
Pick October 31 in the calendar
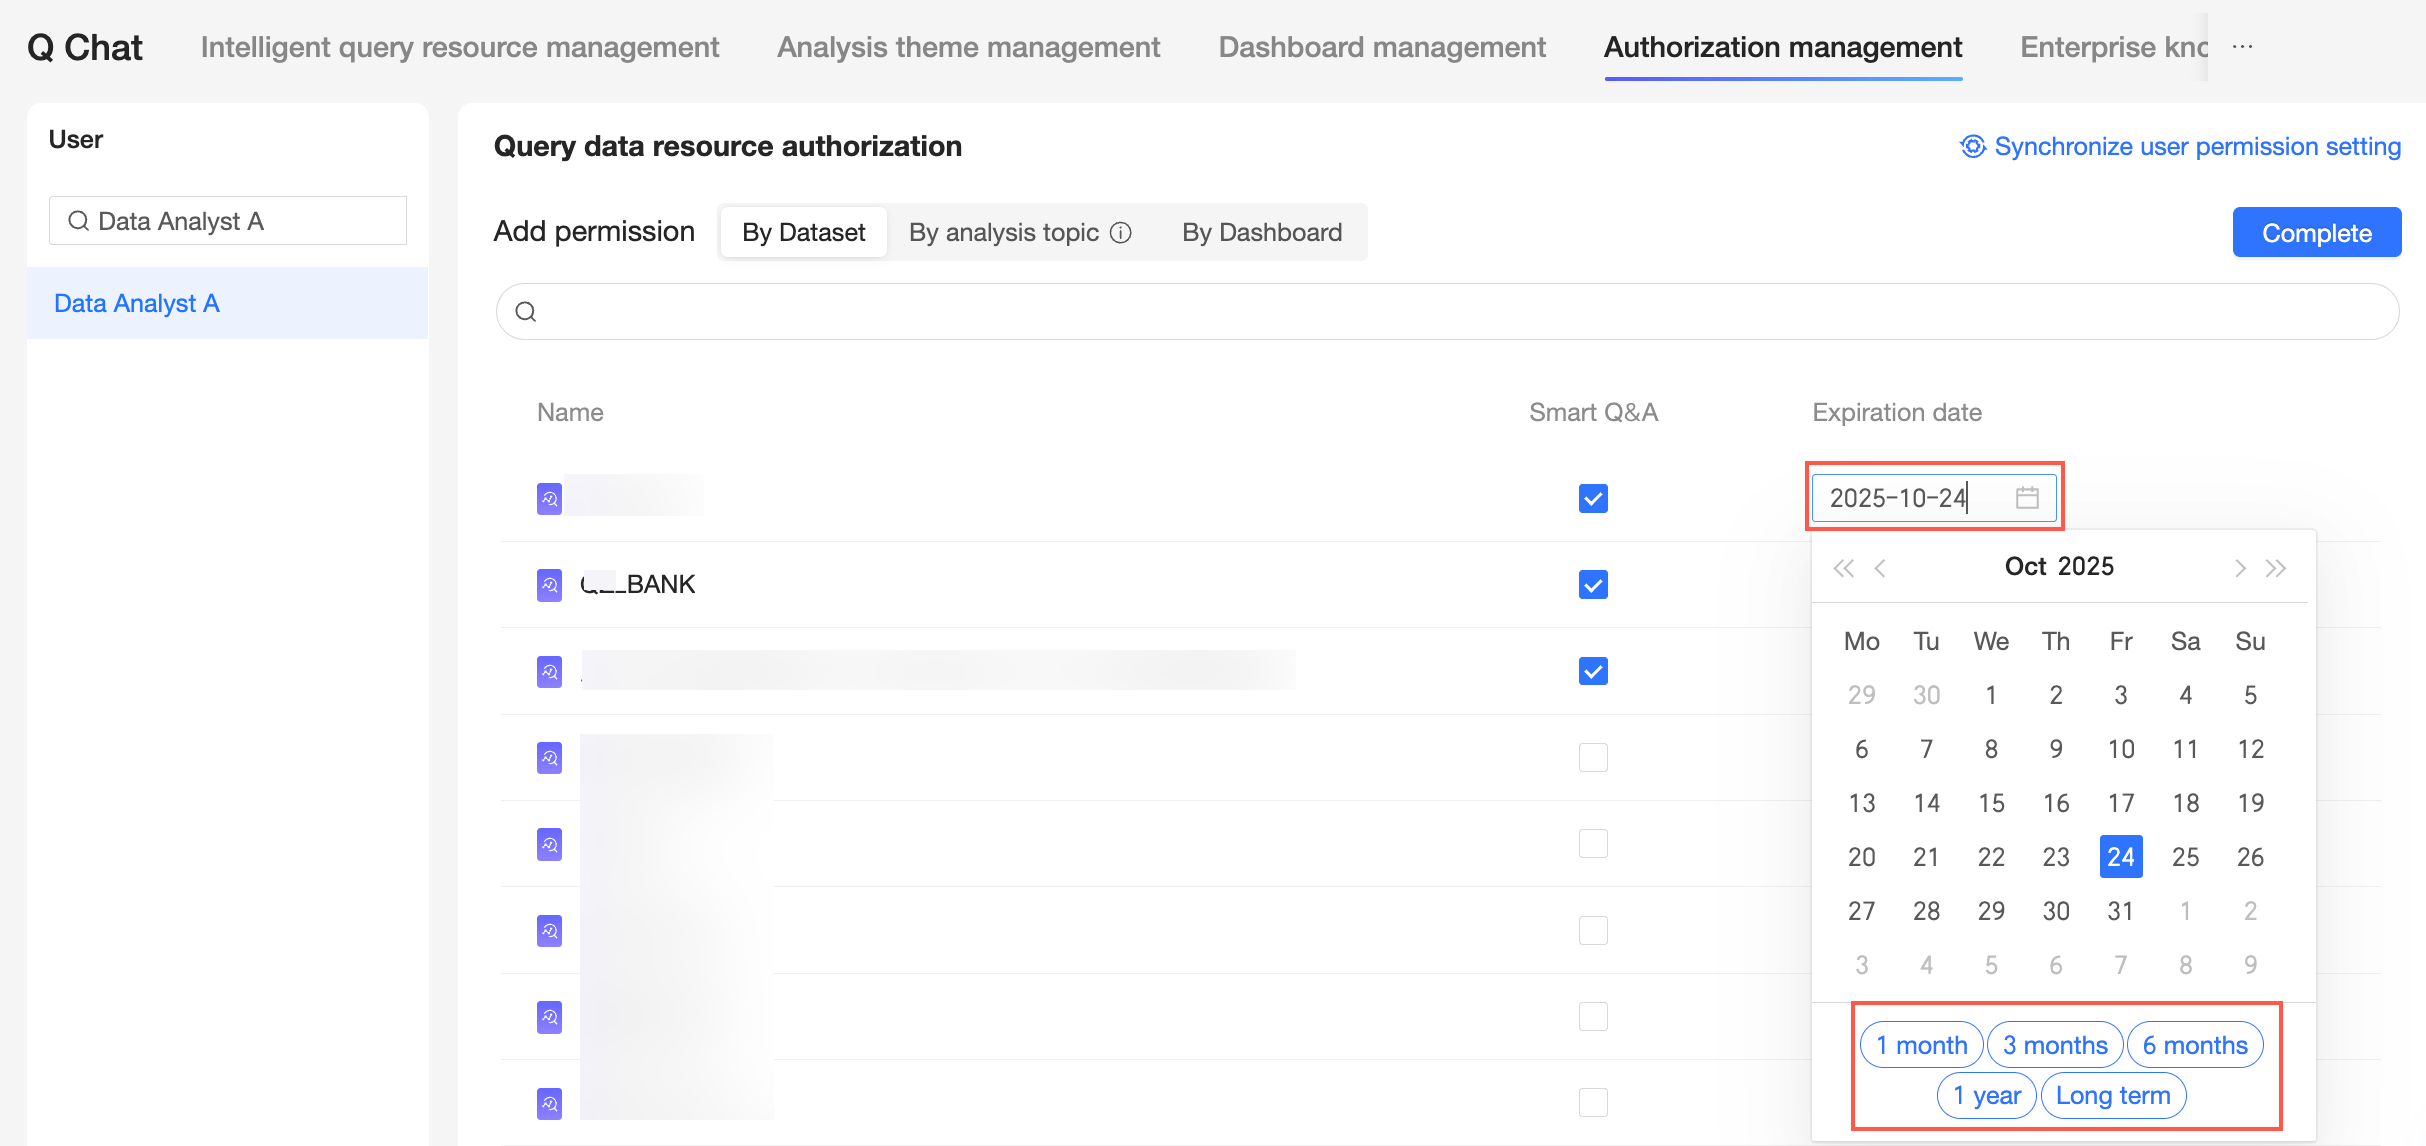2120,911
